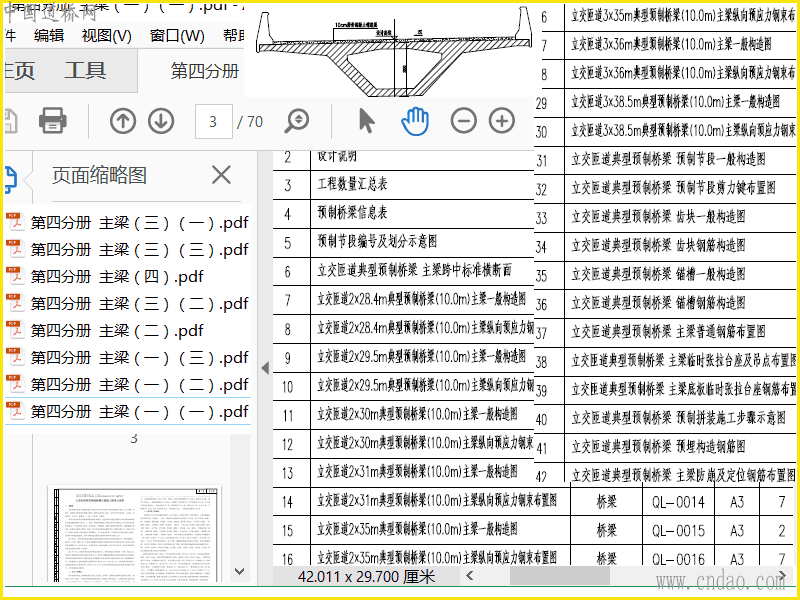Select the arrow selection tool
The width and height of the screenshot is (800, 600).
pyautogui.click(x=366, y=121)
